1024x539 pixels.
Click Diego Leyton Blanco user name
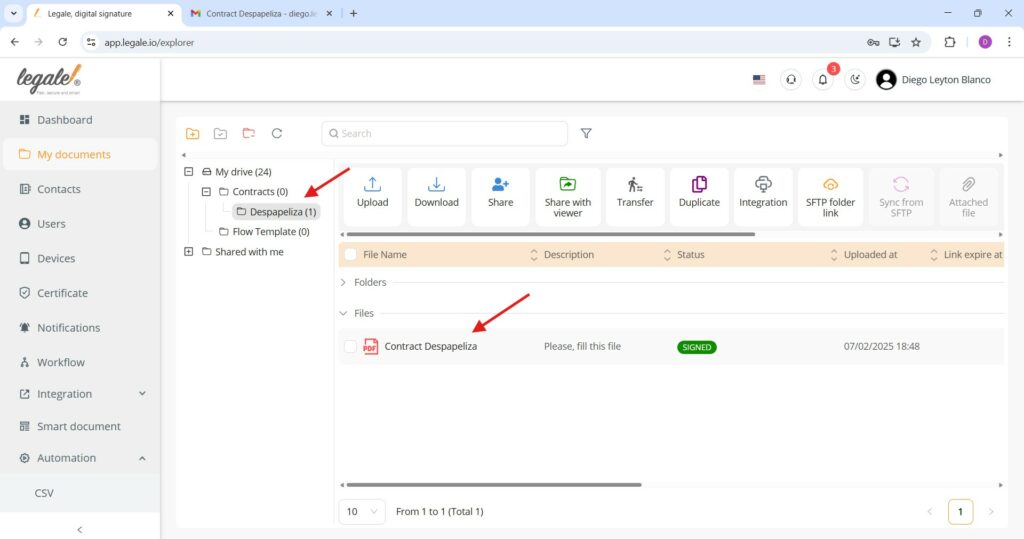tap(946, 80)
